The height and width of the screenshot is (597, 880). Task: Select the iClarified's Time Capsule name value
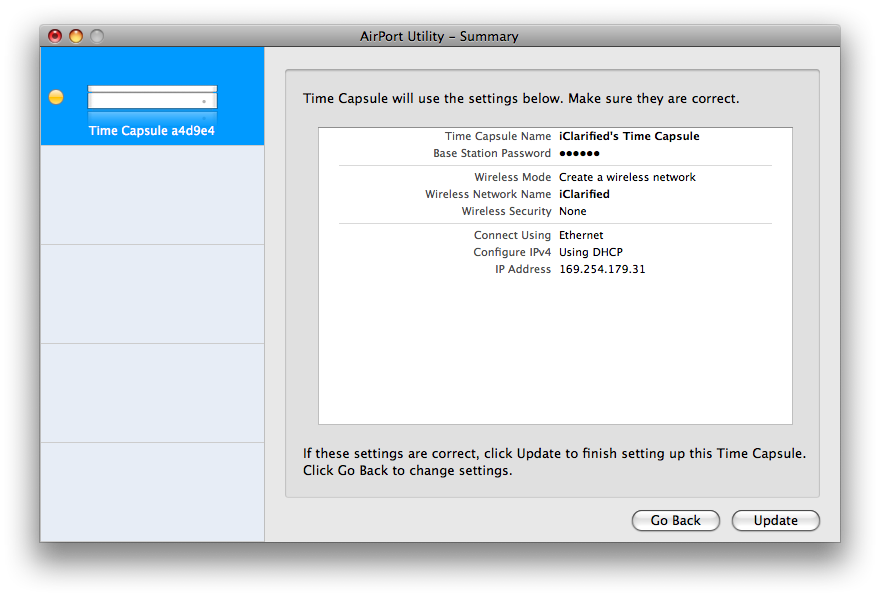tap(629, 136)
